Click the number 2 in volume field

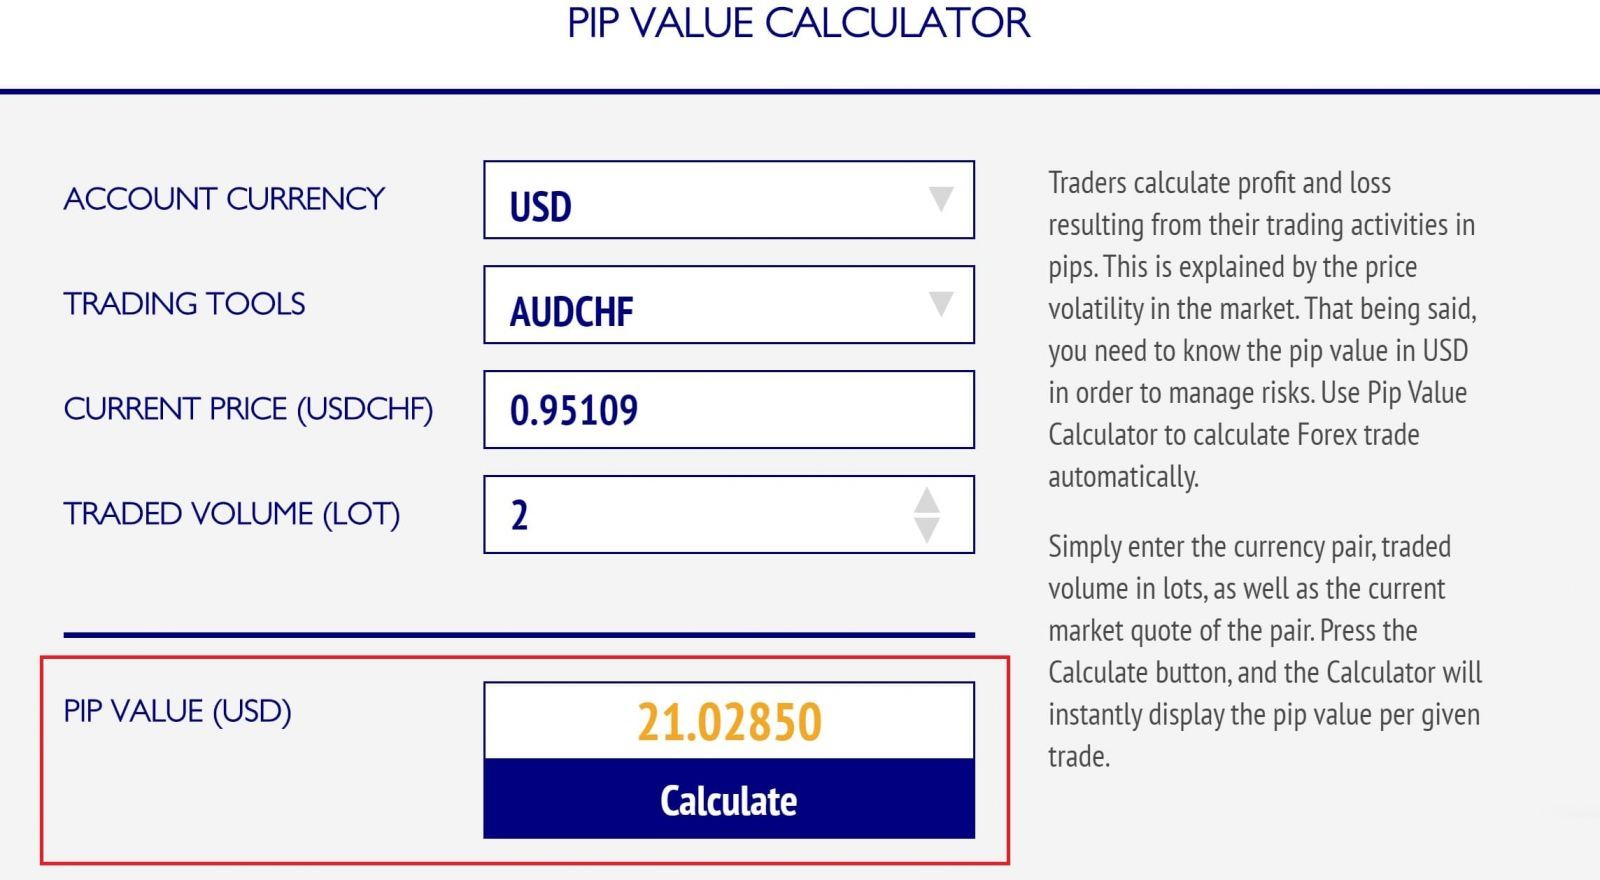click(519, 515)
